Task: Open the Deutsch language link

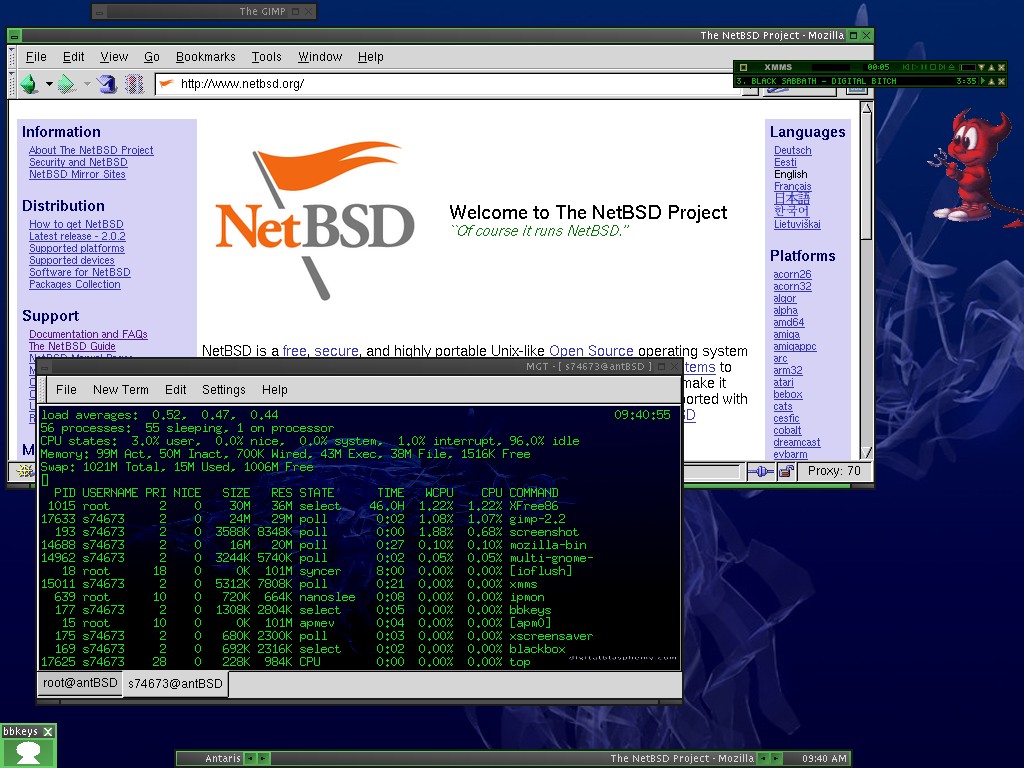Action: point(792,151)
